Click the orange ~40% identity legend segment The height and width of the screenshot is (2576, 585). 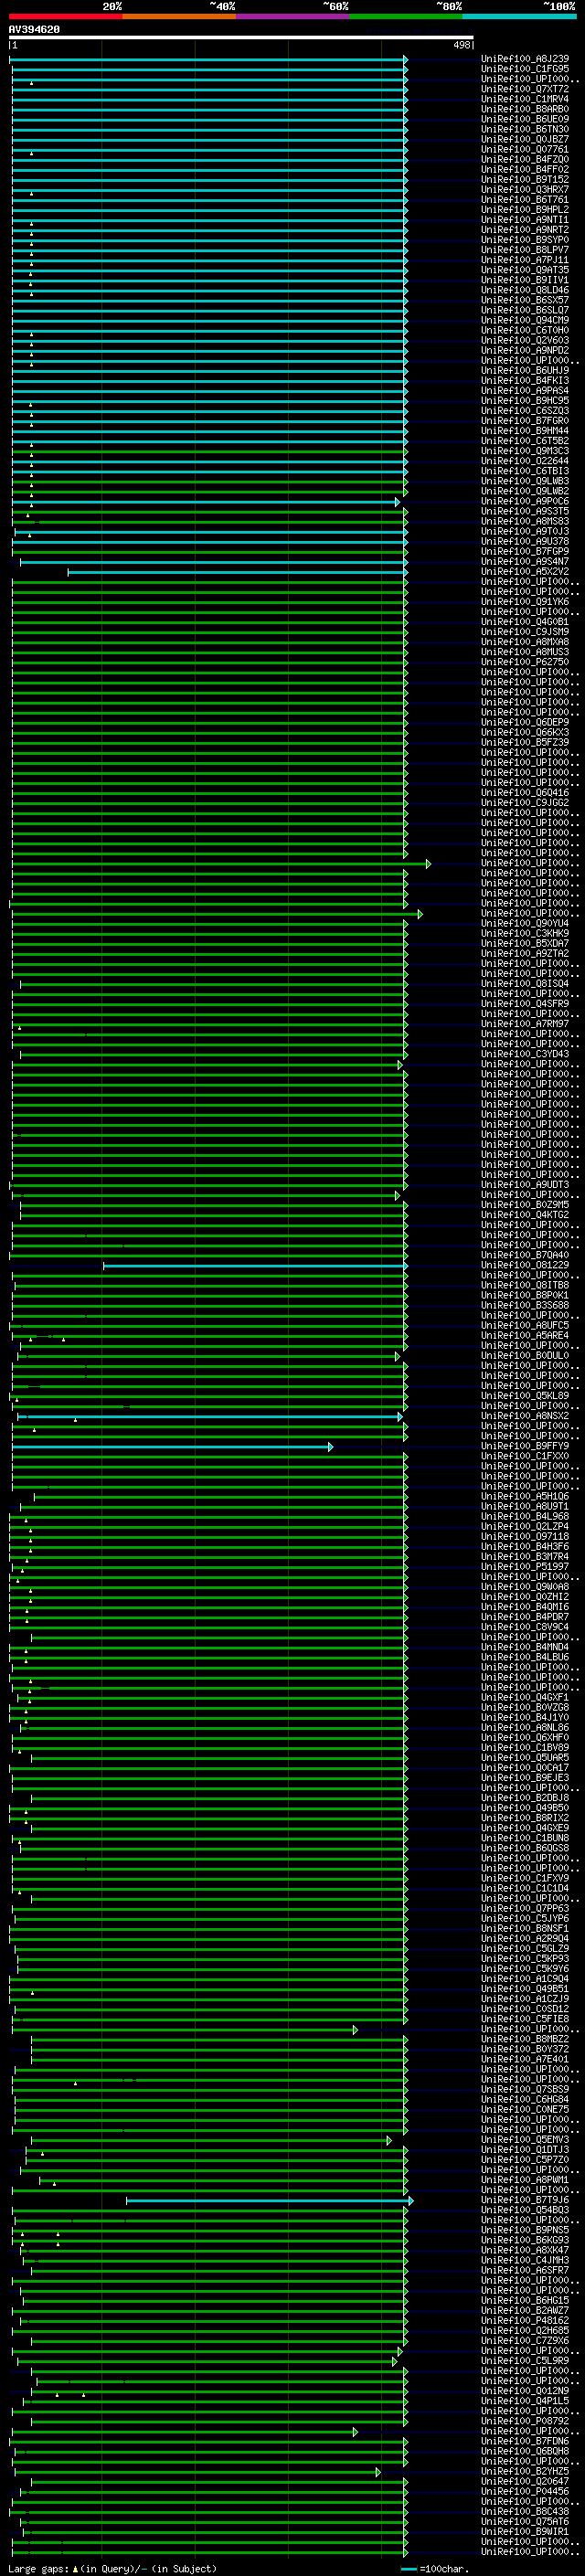click(x=179, y=16)
